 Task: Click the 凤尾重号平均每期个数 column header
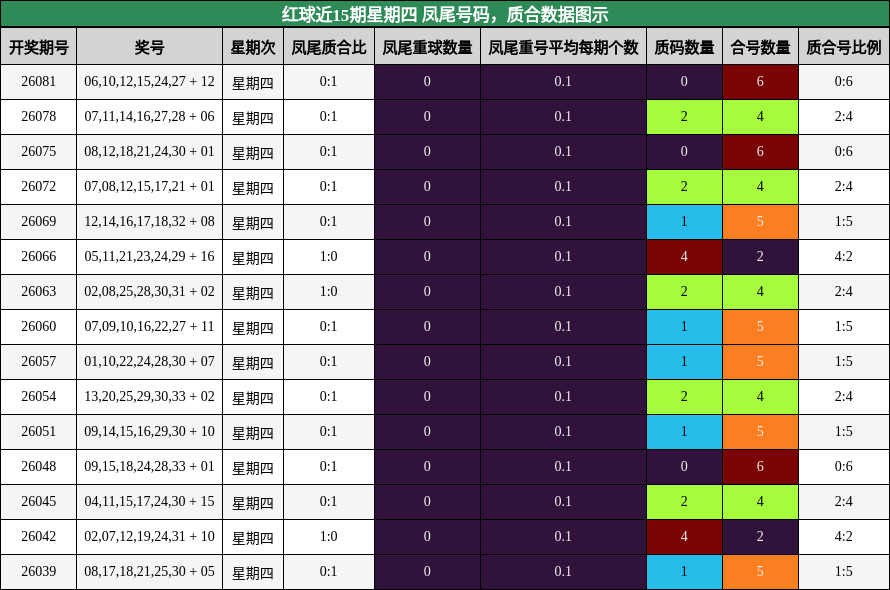click(563, 47)
